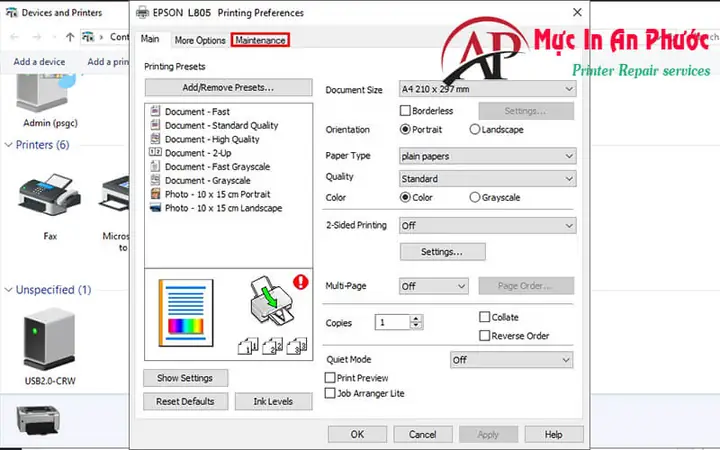Click the Cancel button
The height and width of the screenshot is (450, 720).
422,434
